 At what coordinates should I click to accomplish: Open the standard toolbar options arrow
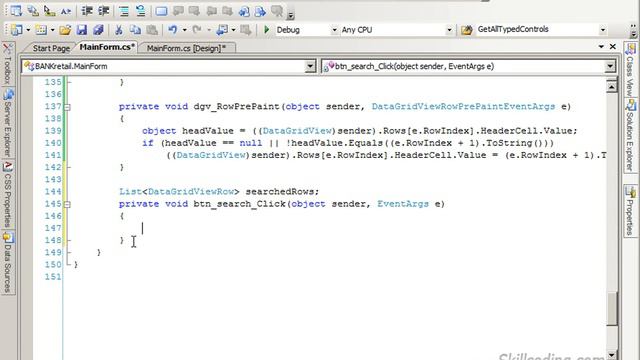click(x=633, y=31)
